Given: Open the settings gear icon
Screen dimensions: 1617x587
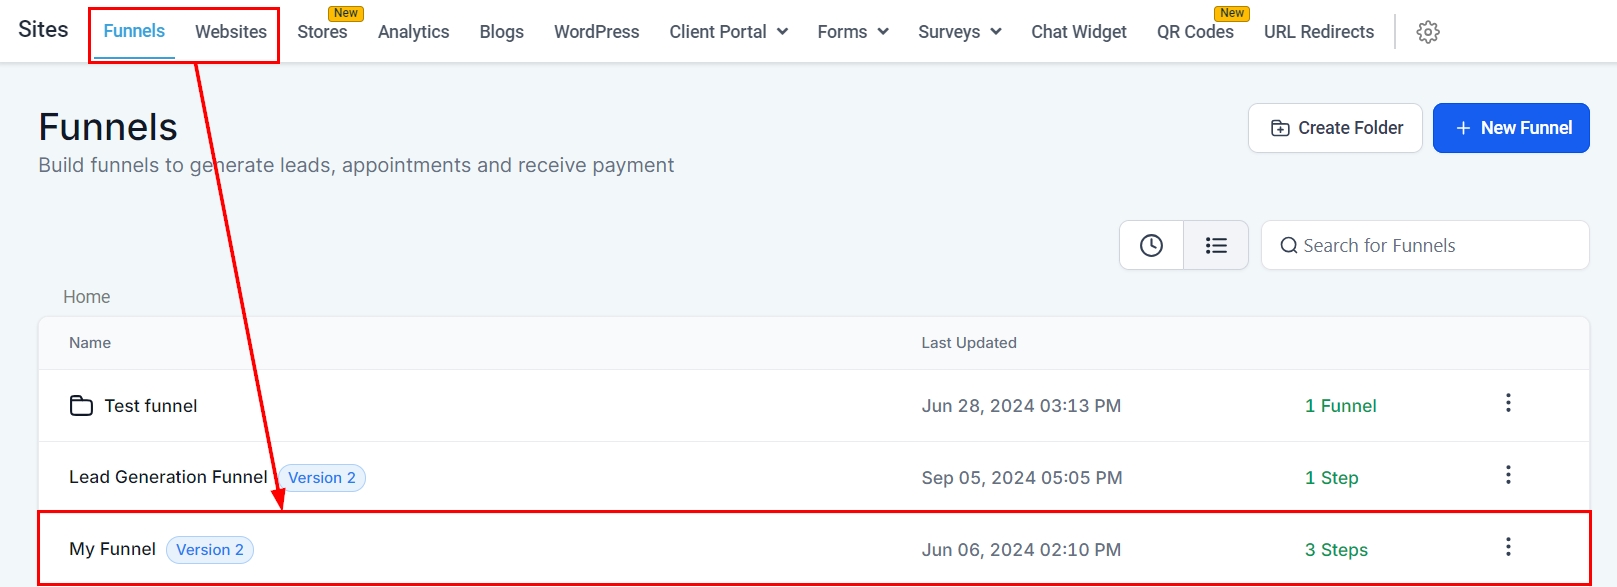Looking at the screenshot, I should point(1428,32).
